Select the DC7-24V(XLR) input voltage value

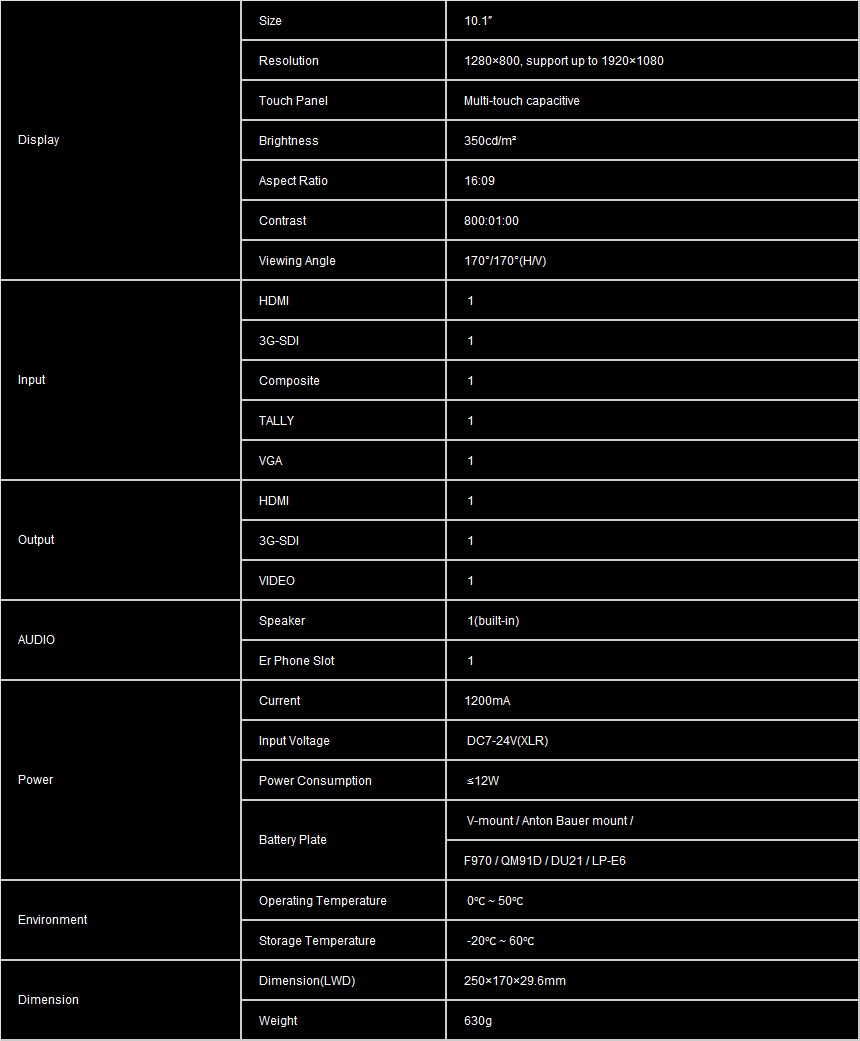pos(506,741)
